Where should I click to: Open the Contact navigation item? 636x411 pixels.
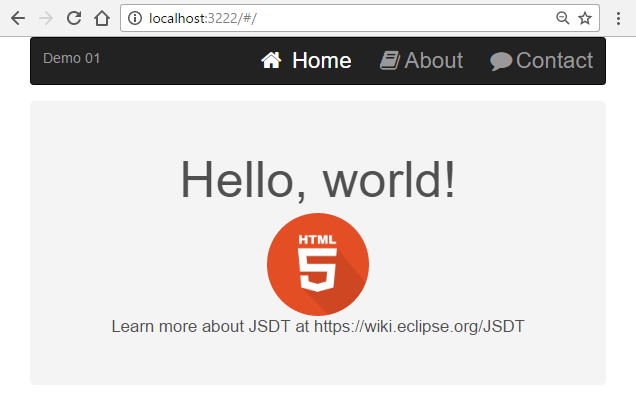pyautogui.click(x=541, y=60)
